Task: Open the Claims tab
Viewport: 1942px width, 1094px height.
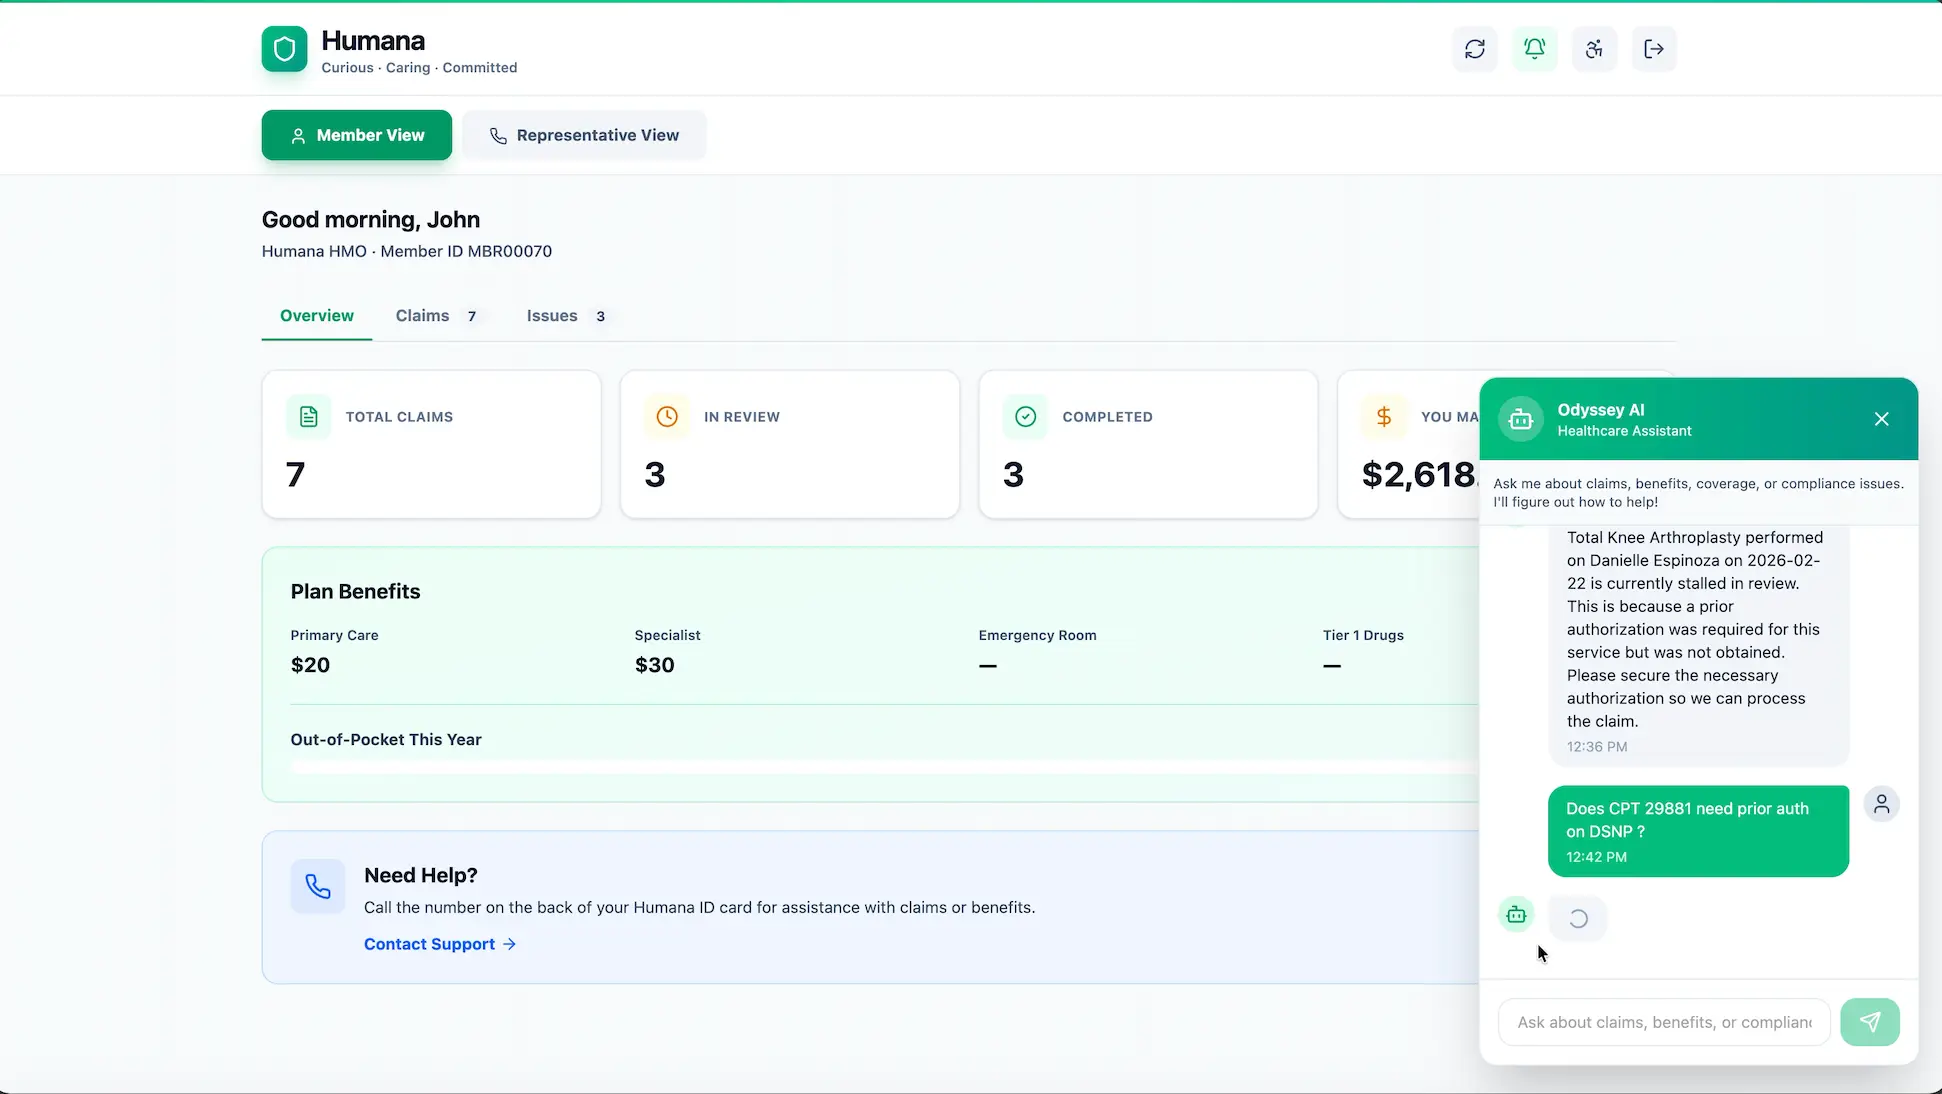Action: tap(438, 316)
